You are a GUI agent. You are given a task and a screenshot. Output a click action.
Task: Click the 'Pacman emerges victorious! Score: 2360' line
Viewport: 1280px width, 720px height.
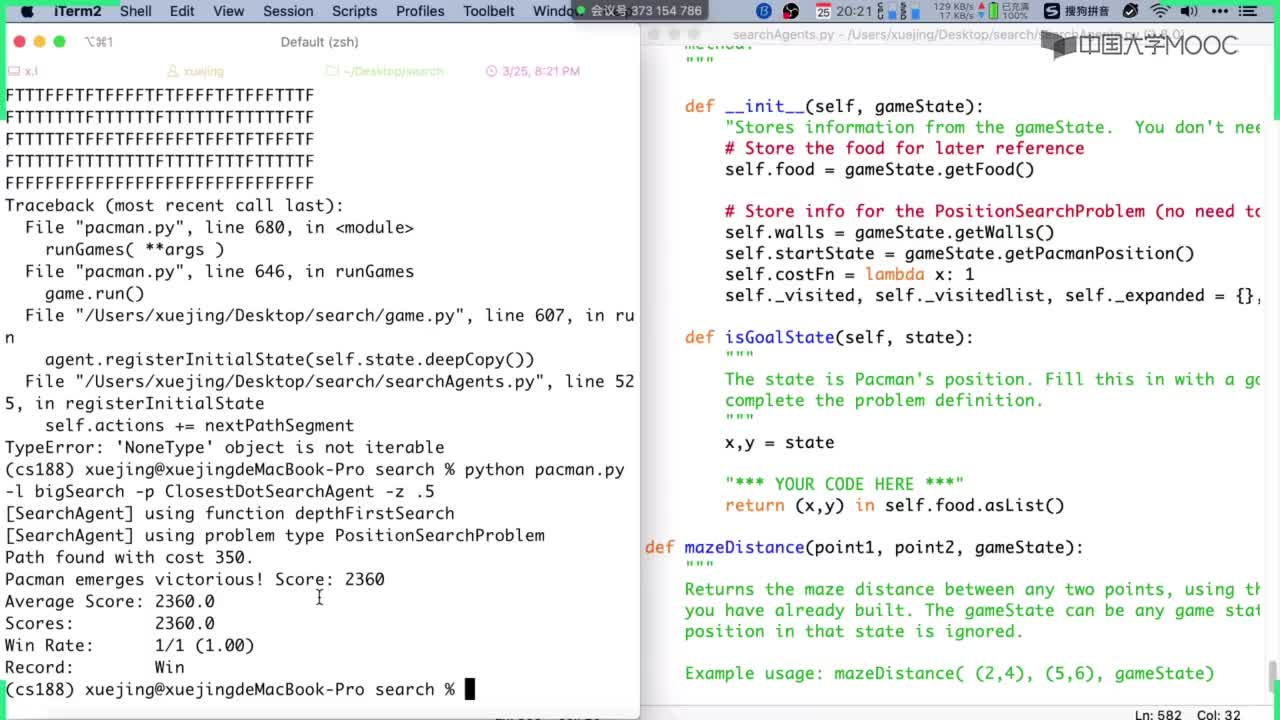point(194,579)
